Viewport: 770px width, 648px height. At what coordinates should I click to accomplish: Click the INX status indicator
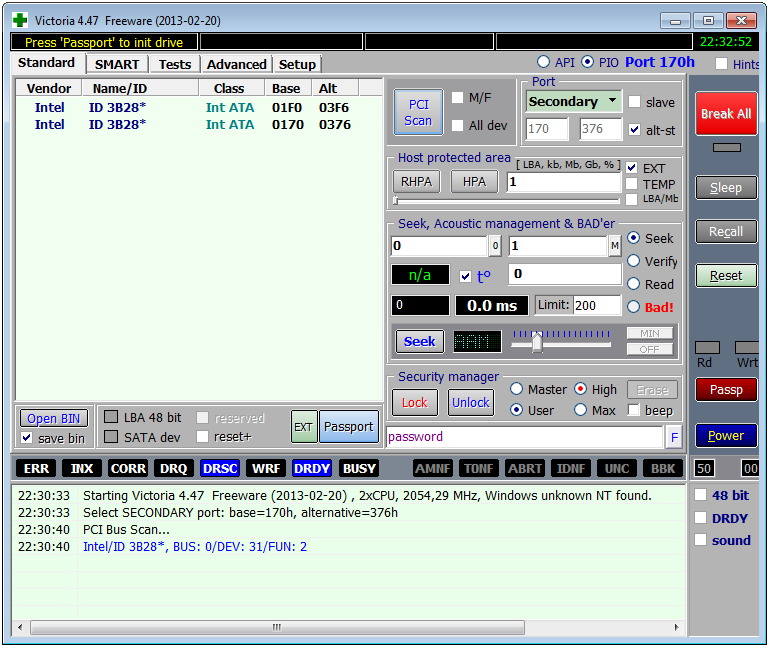click(82, 468)
